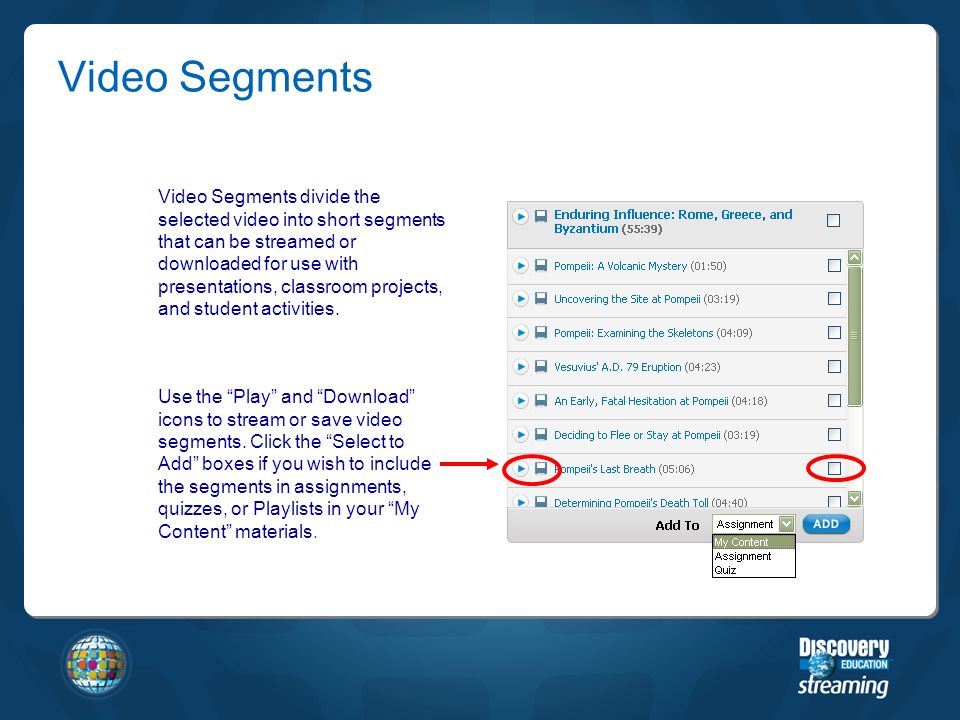The image size is (960, 720).
Task: Click the segment list scrollbar thumb
Action: pos(855,336)
